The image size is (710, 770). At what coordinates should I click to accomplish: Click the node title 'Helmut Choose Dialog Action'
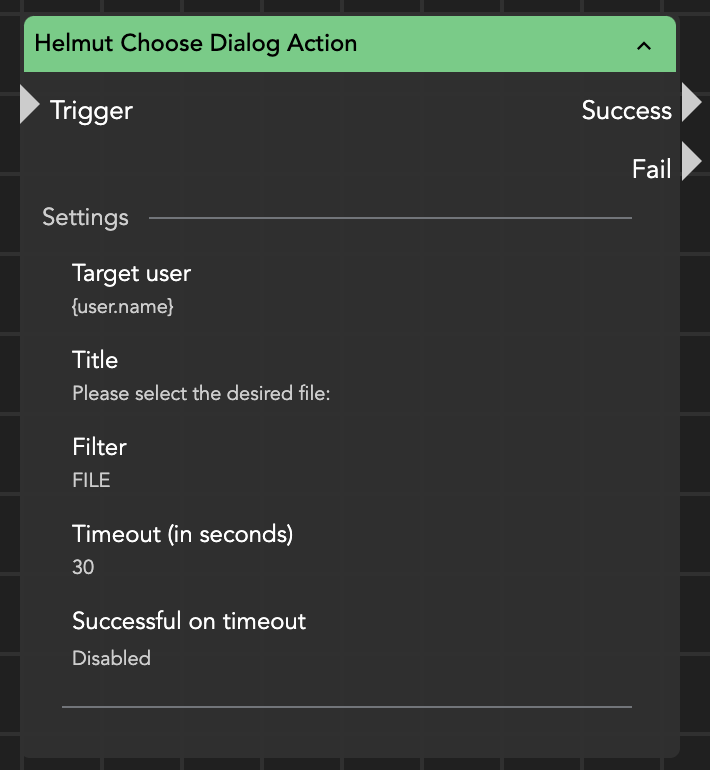click(195, 44)
